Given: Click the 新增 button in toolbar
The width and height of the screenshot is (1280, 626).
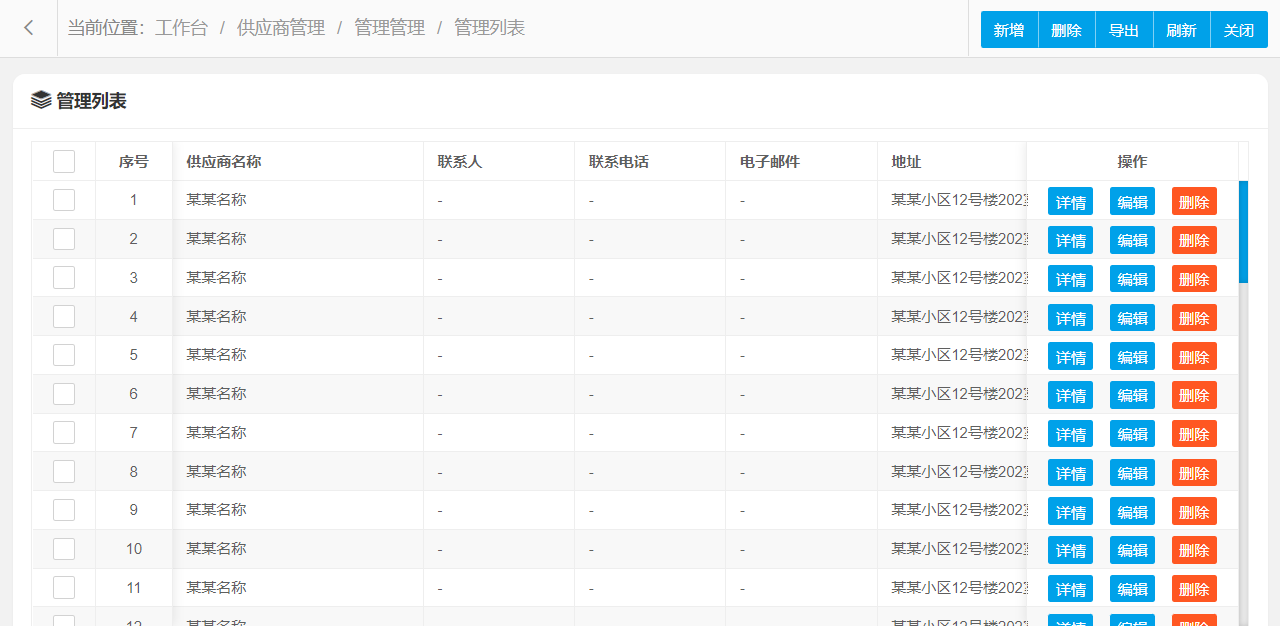Looking at the screenshot, I should (x=1009, y=30).
